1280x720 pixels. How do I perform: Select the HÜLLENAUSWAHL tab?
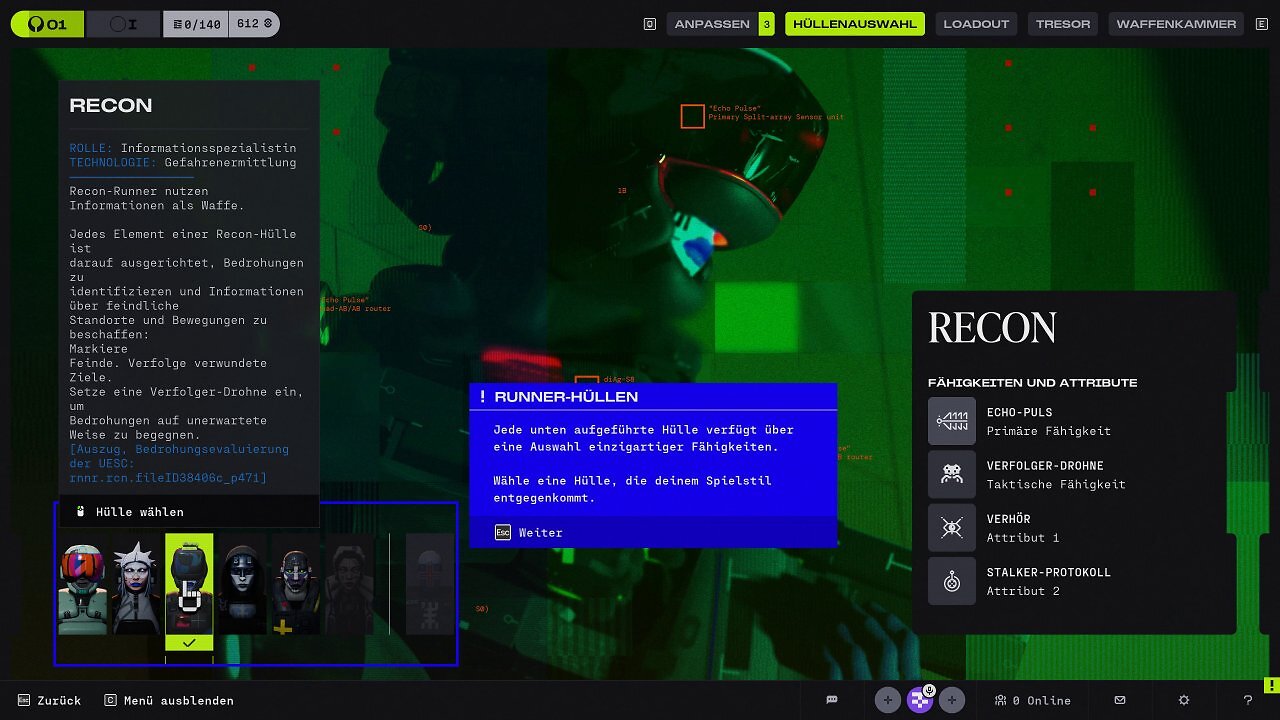(x=854, y=24)
